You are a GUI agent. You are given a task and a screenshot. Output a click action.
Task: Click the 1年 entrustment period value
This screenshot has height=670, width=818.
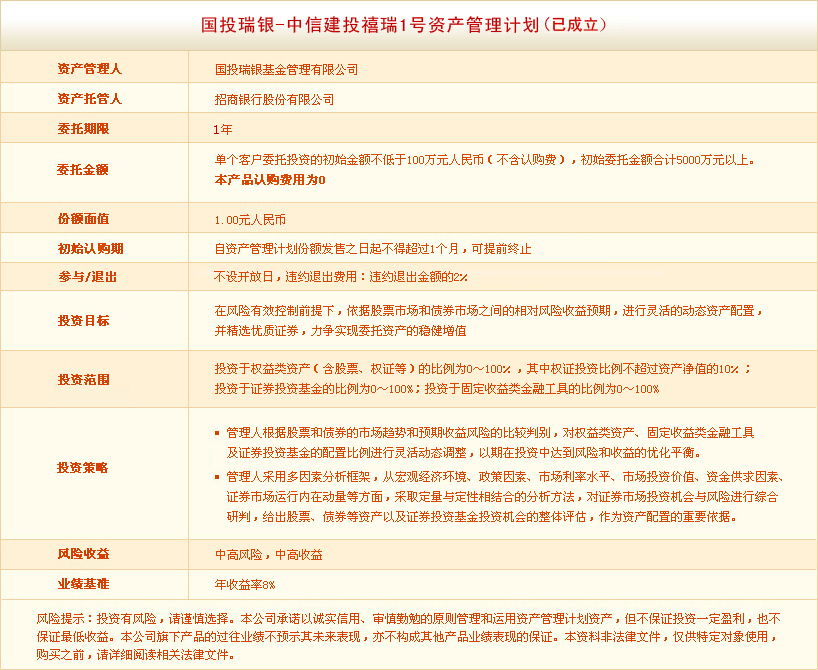tap(222, 130)
